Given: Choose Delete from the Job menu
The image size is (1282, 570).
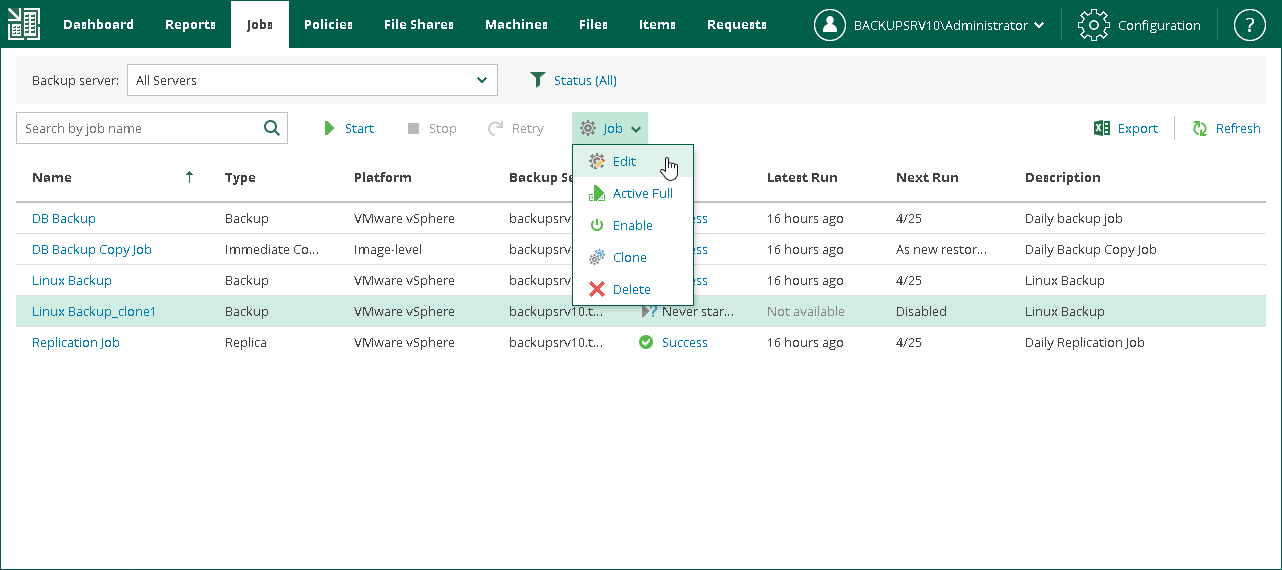Looking at the screenshot, I should tap(633, 289).
